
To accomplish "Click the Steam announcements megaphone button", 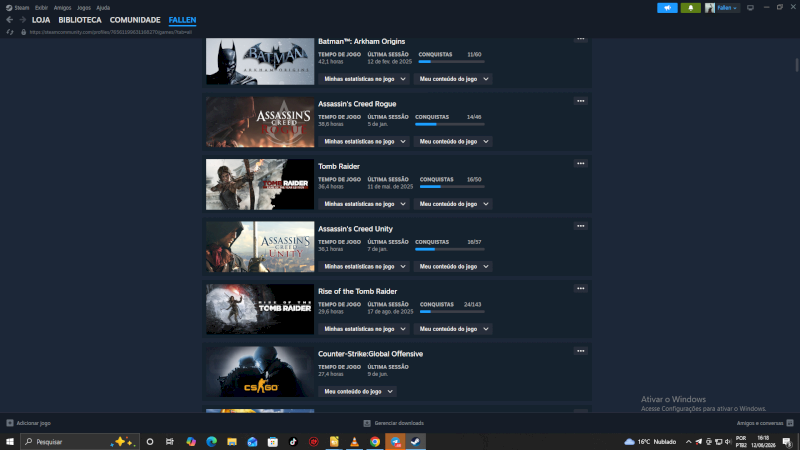I will click(667, 8).
